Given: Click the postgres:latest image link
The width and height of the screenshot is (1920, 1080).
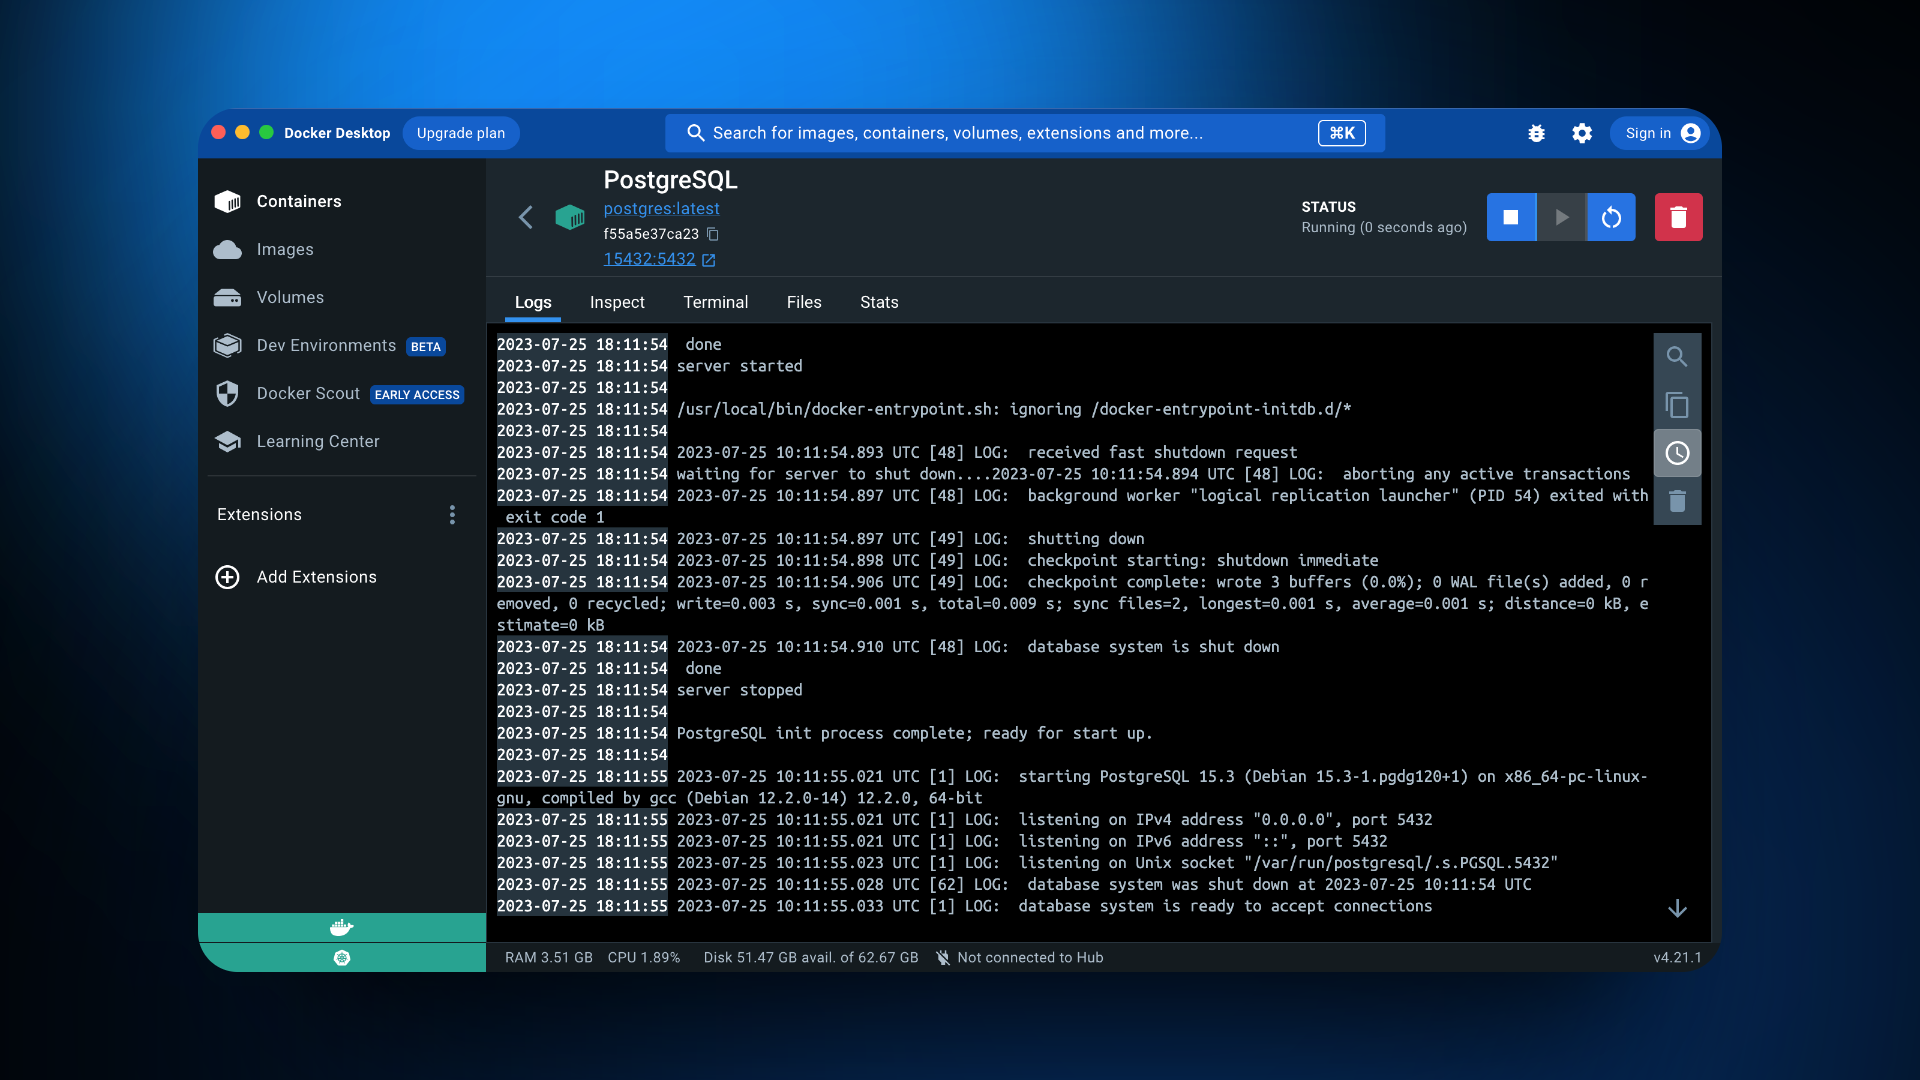Looking at the screenshot, I should [661, 208].
